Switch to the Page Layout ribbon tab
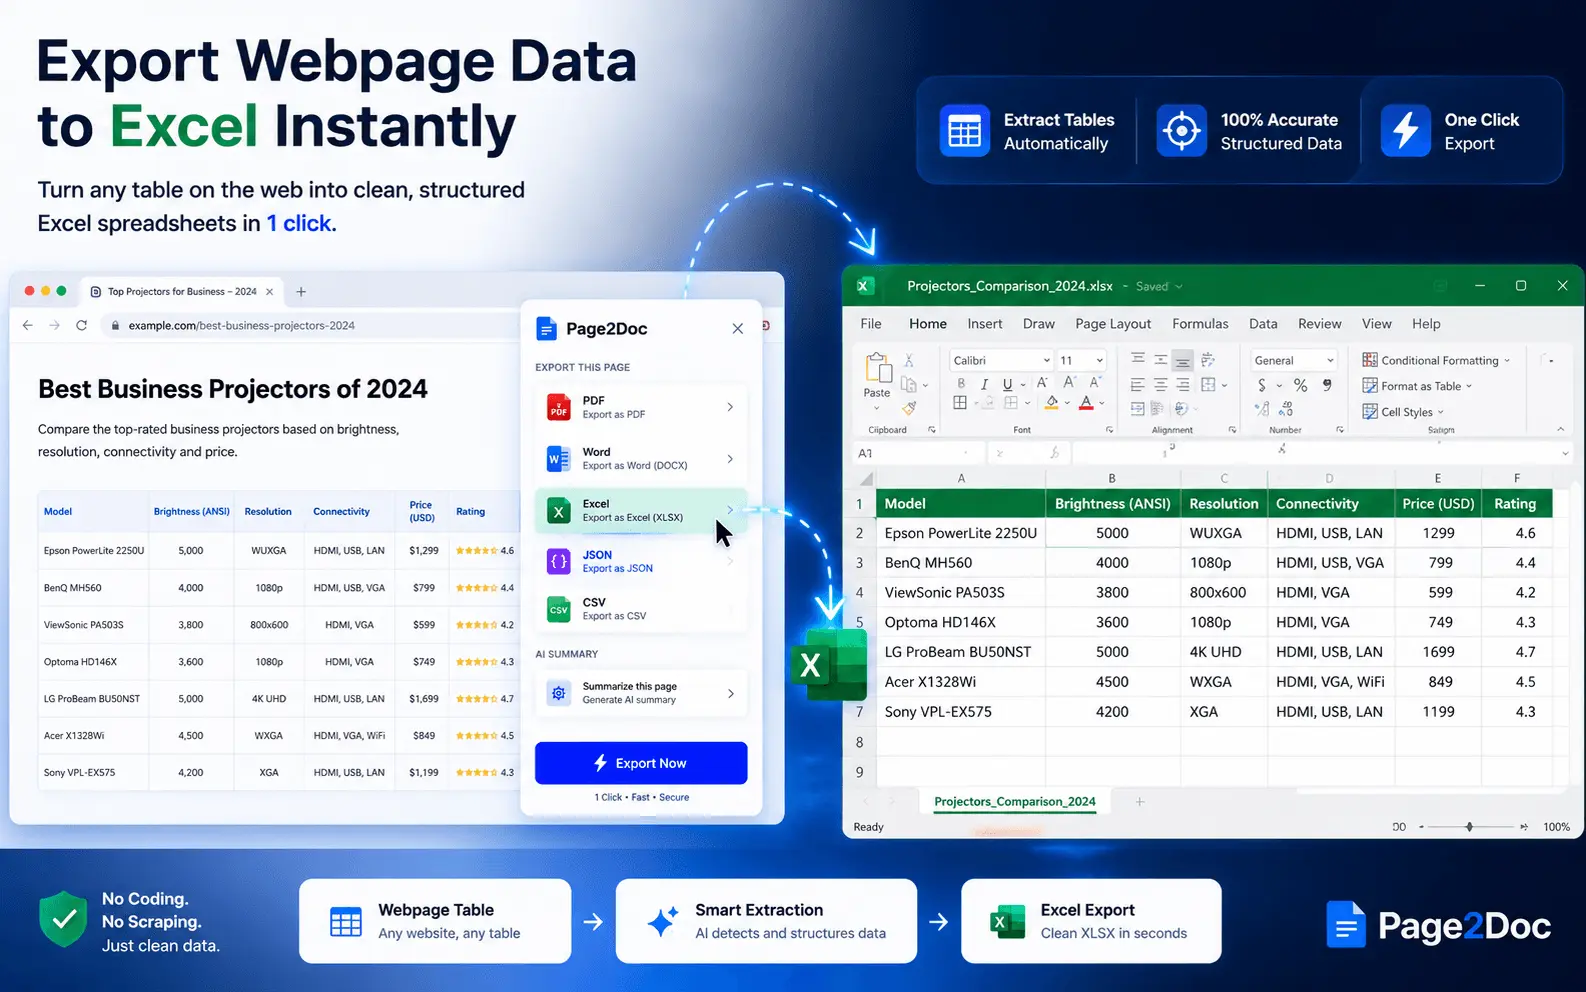The height and width of the screenshot is (992, 1586). coord(1113,324)
